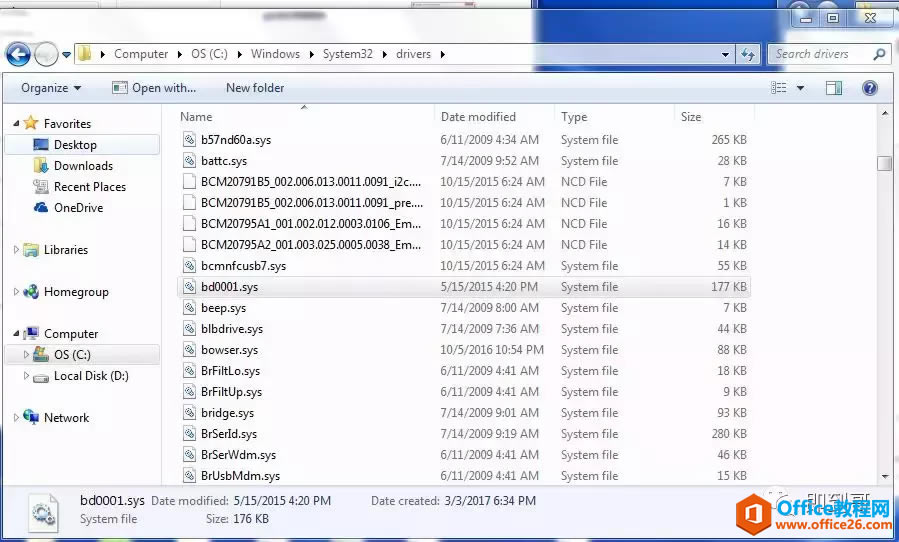Select the blbdrive.sys file icon
This screenshot has width=899, height=542.
click(x=190, y=329)
